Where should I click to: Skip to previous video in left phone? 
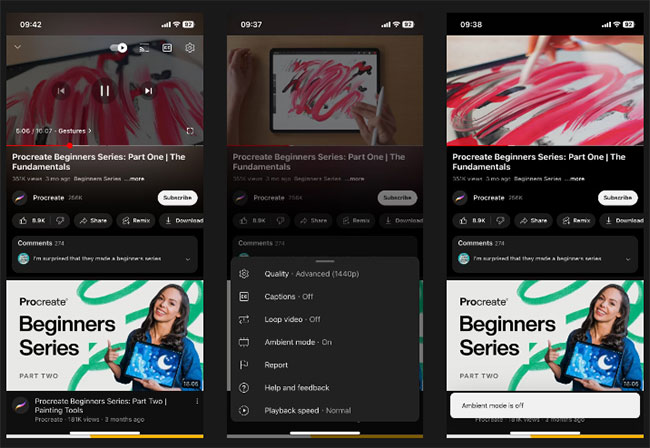pyautogui.click(x=61, y=91)
